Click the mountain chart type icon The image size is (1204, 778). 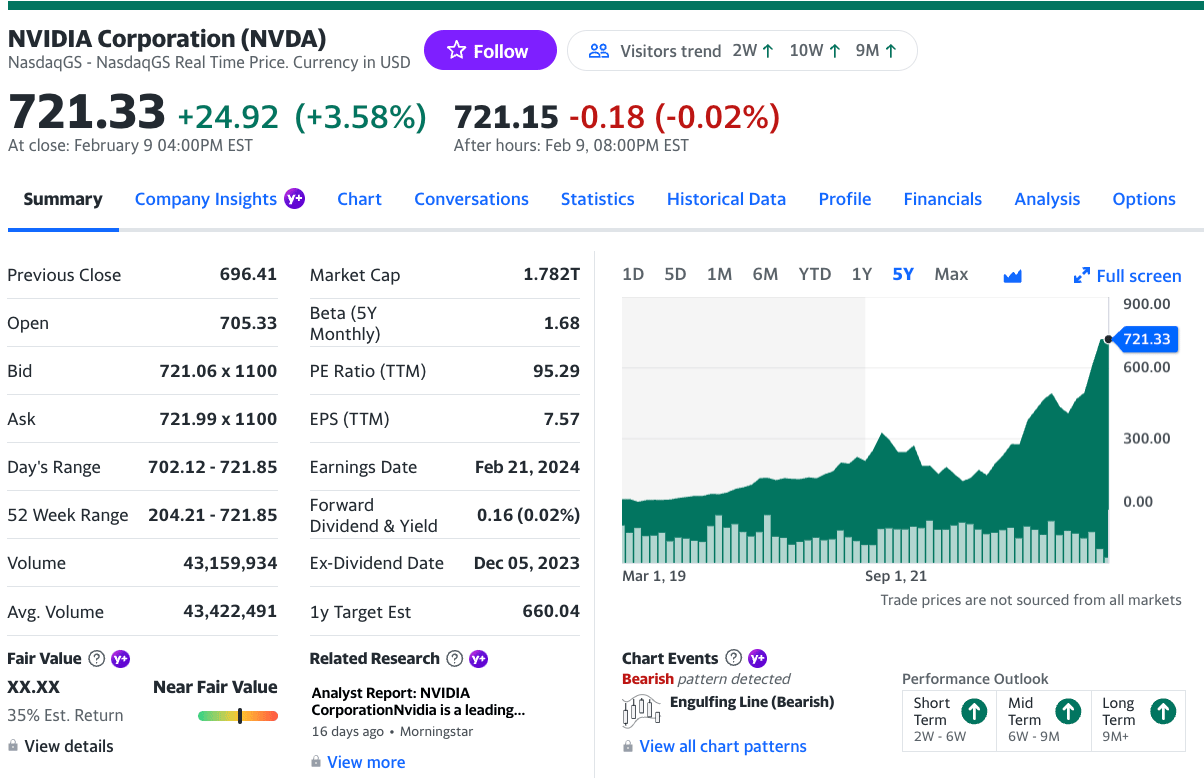pos(1012,275)
